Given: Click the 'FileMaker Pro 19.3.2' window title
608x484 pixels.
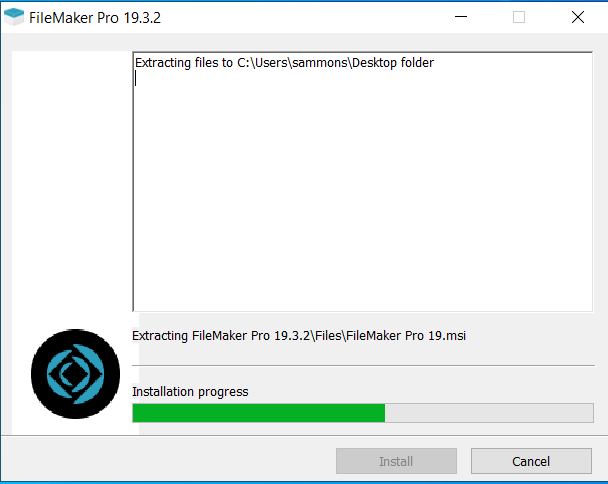Looking at the screenshot, I should (95, 18).
